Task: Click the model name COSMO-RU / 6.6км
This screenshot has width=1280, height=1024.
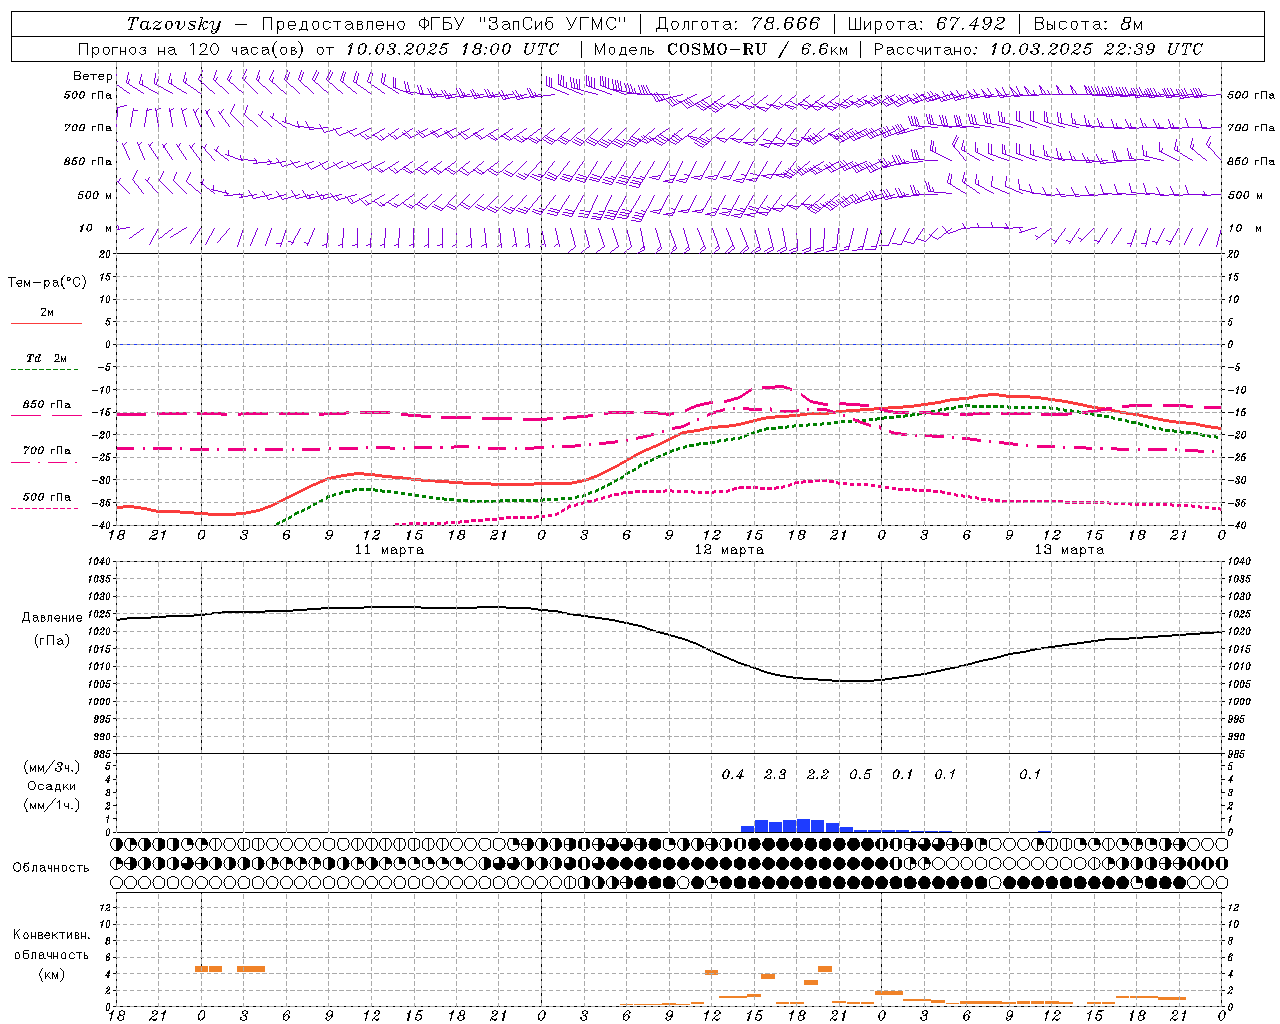Action: click(757, 49)
